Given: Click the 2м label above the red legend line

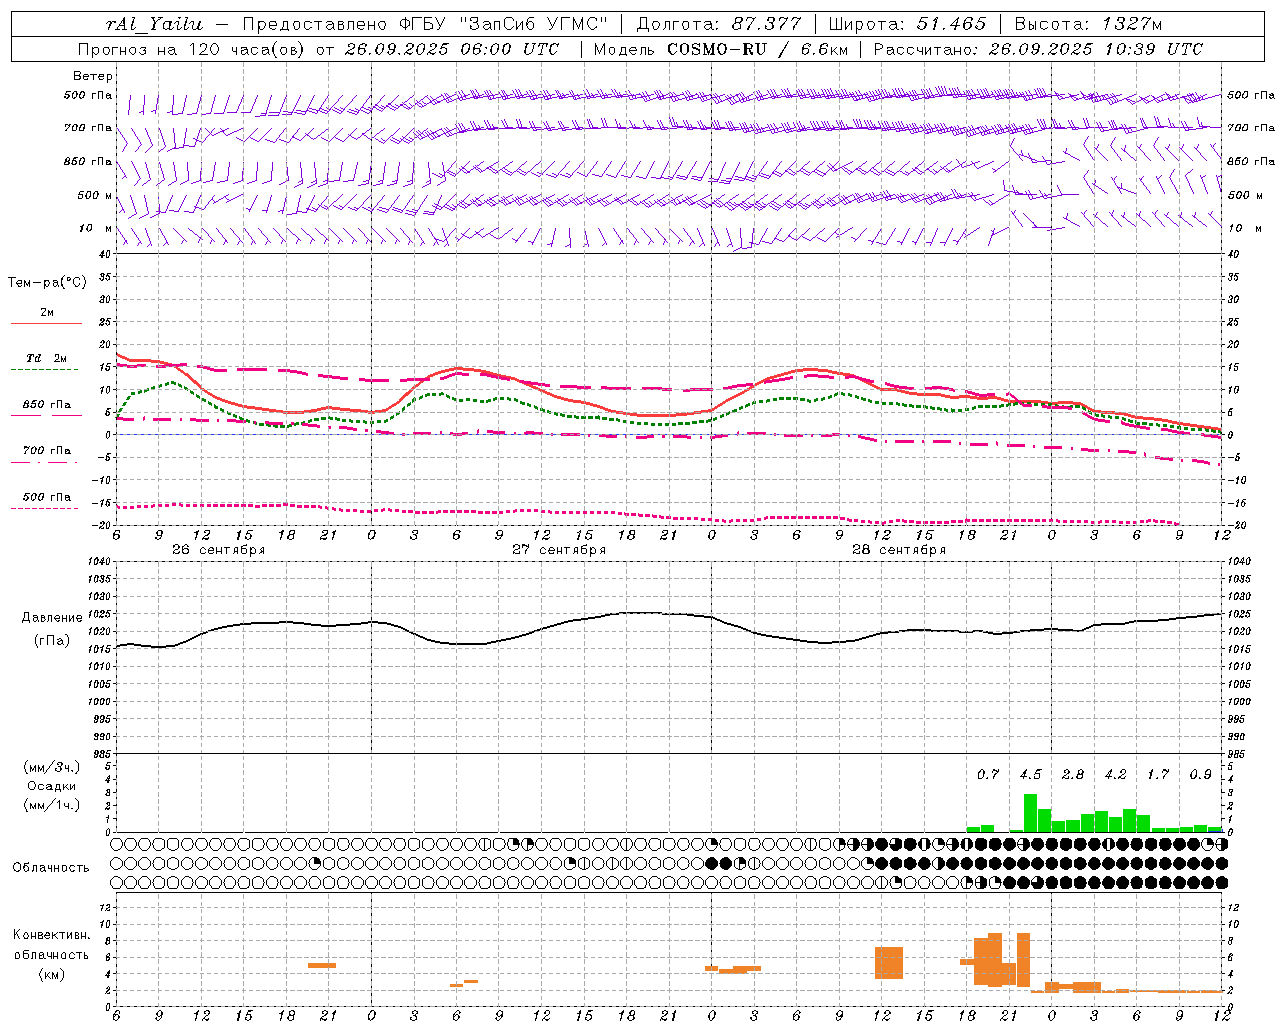Looking at the screenshot, I should (47, 312).
